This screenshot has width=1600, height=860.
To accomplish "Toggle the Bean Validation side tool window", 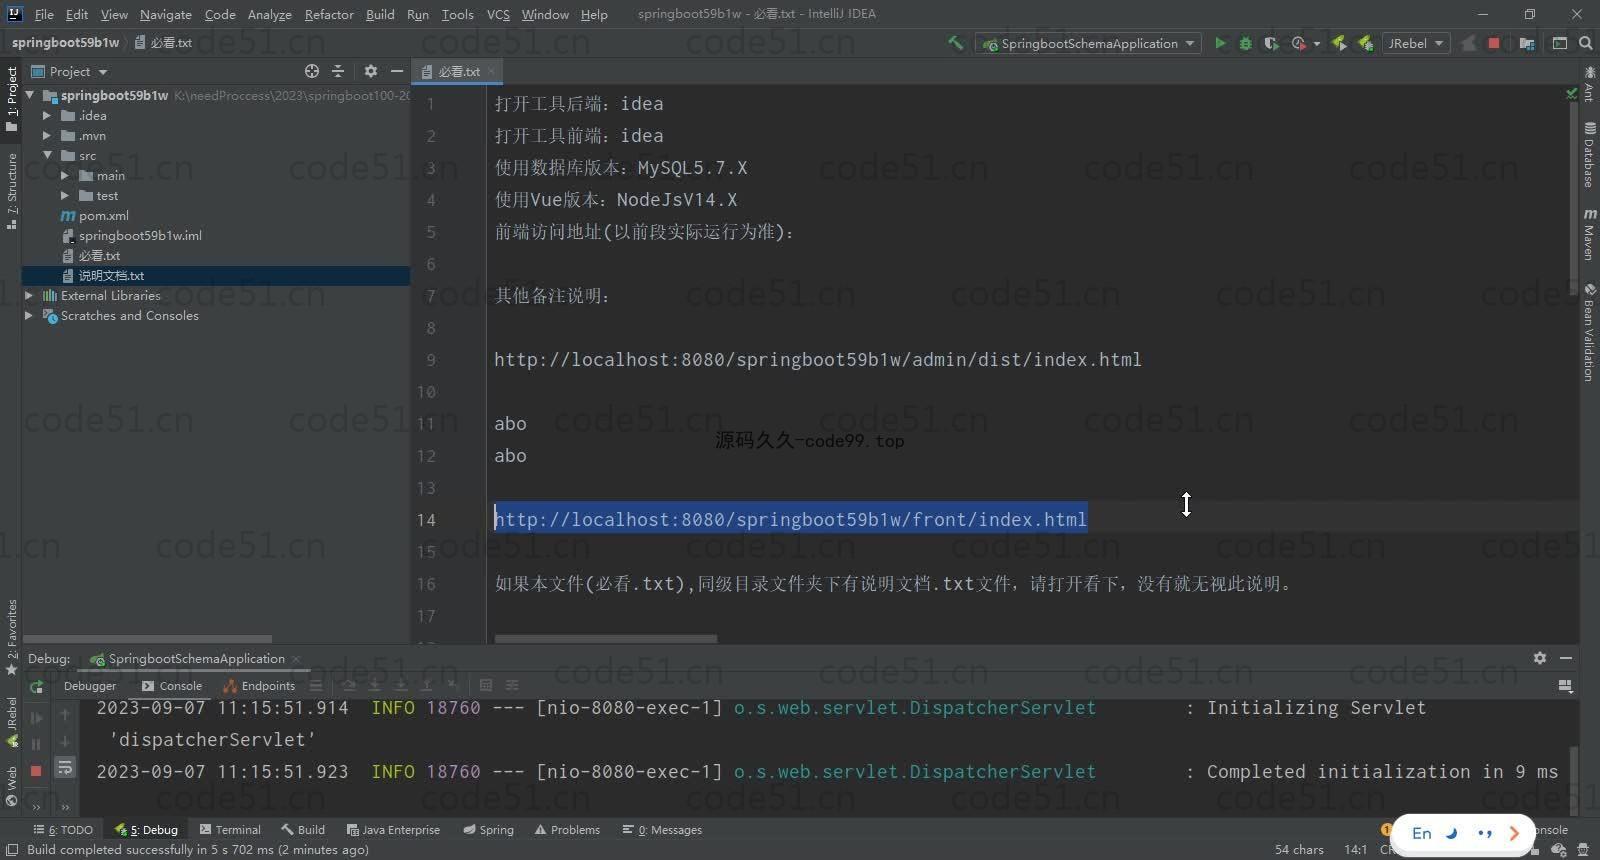I will point(1589,332).
